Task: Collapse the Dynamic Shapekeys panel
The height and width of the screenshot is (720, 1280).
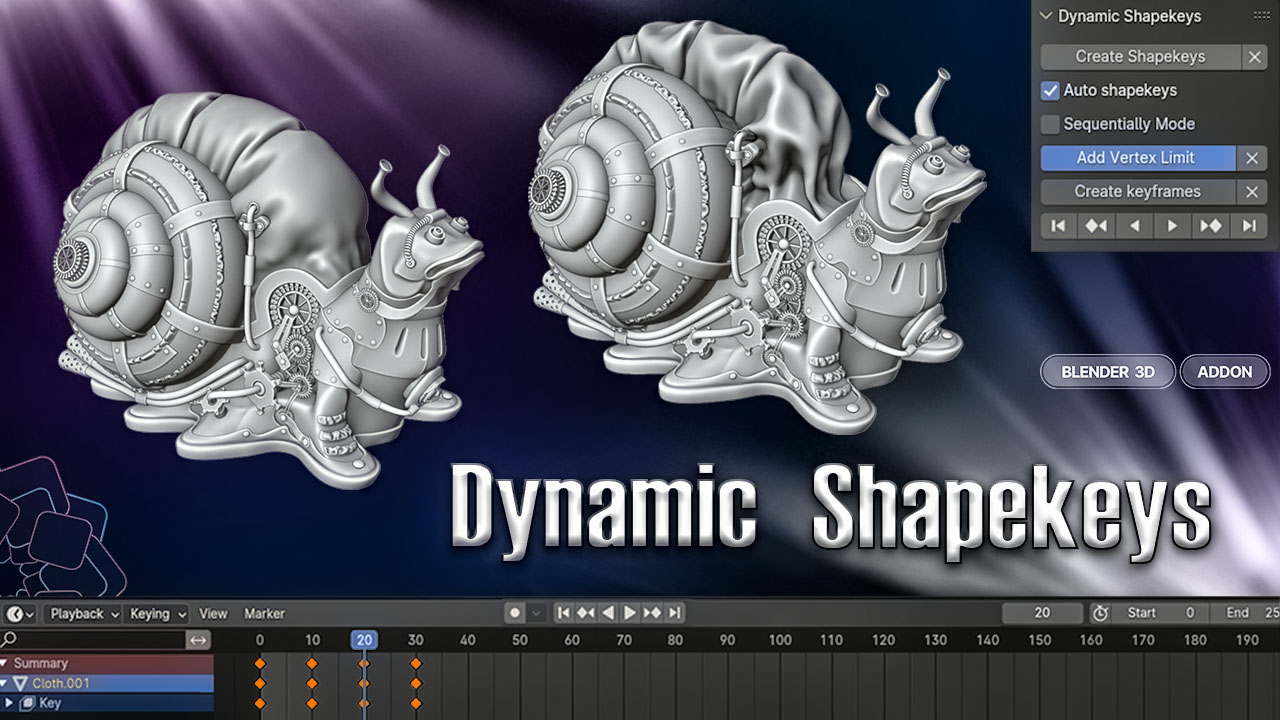Action: click(1046, 16)
